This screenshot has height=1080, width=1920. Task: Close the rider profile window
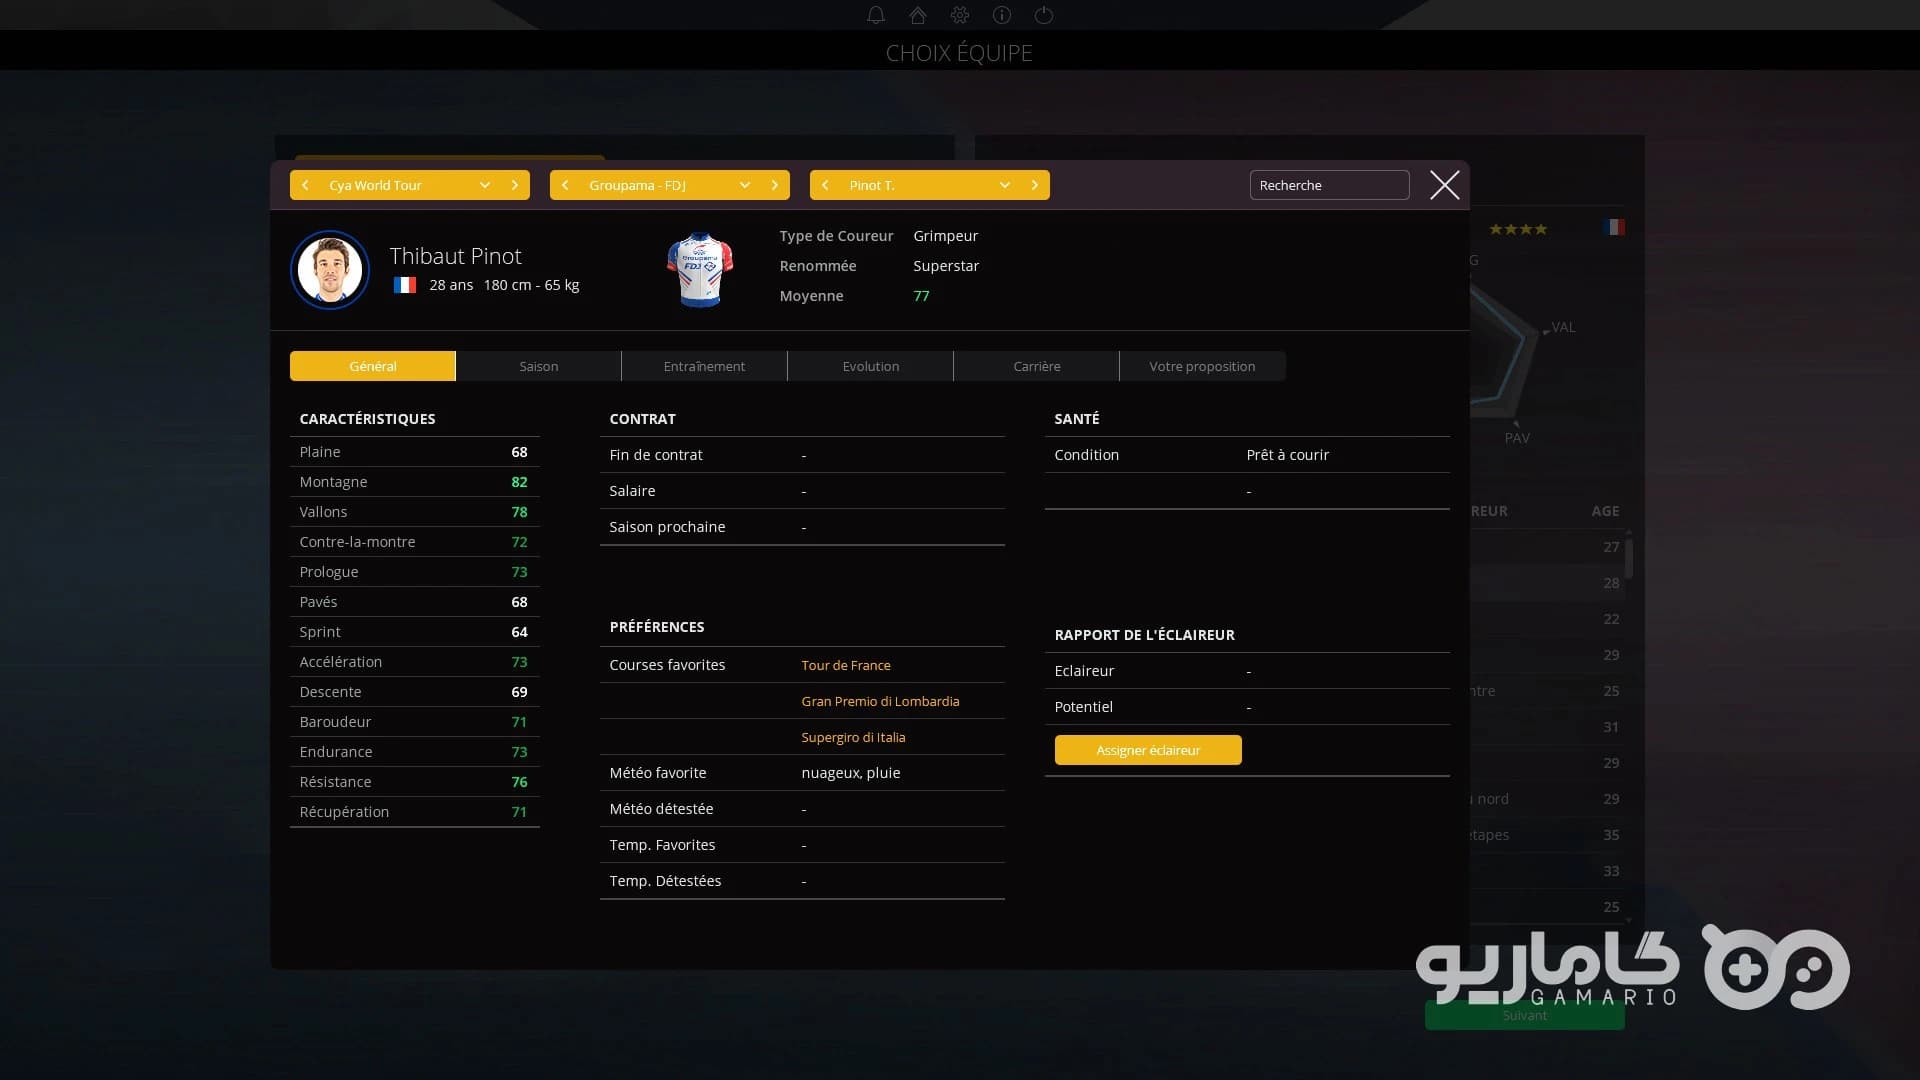tap(1444, 185)
